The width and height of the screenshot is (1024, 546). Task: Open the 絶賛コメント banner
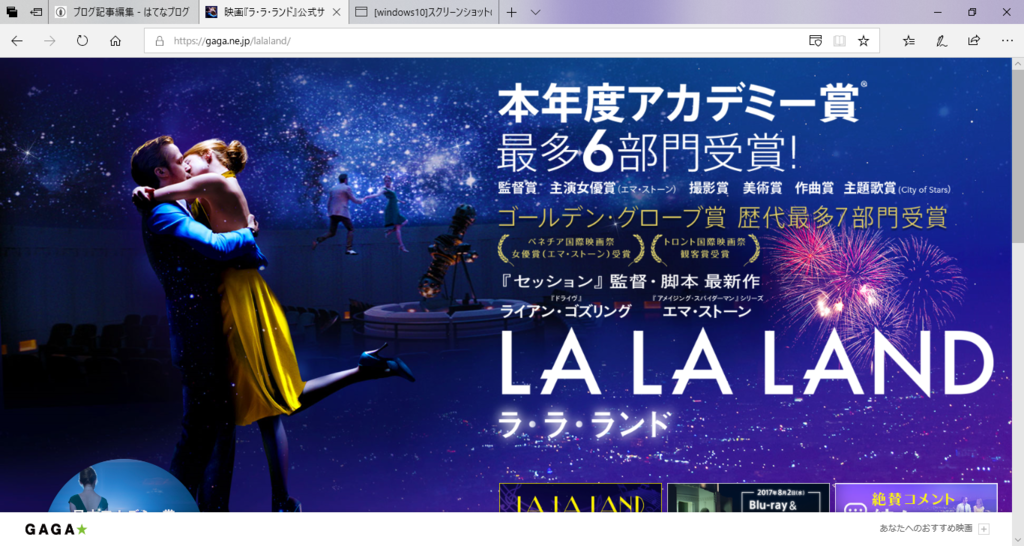click(916, 498)
